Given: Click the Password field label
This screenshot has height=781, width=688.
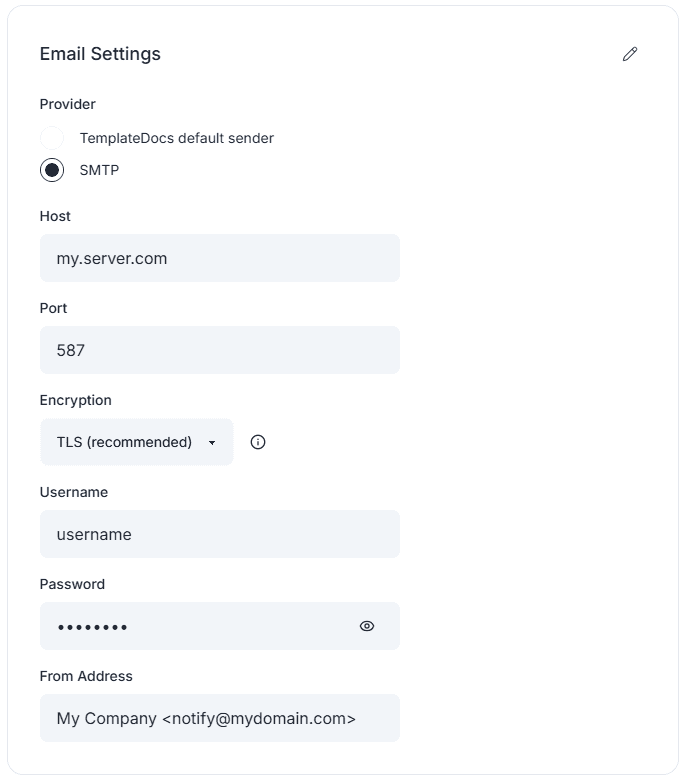Looking at the screenshot, I should click(x=72, y=584).
